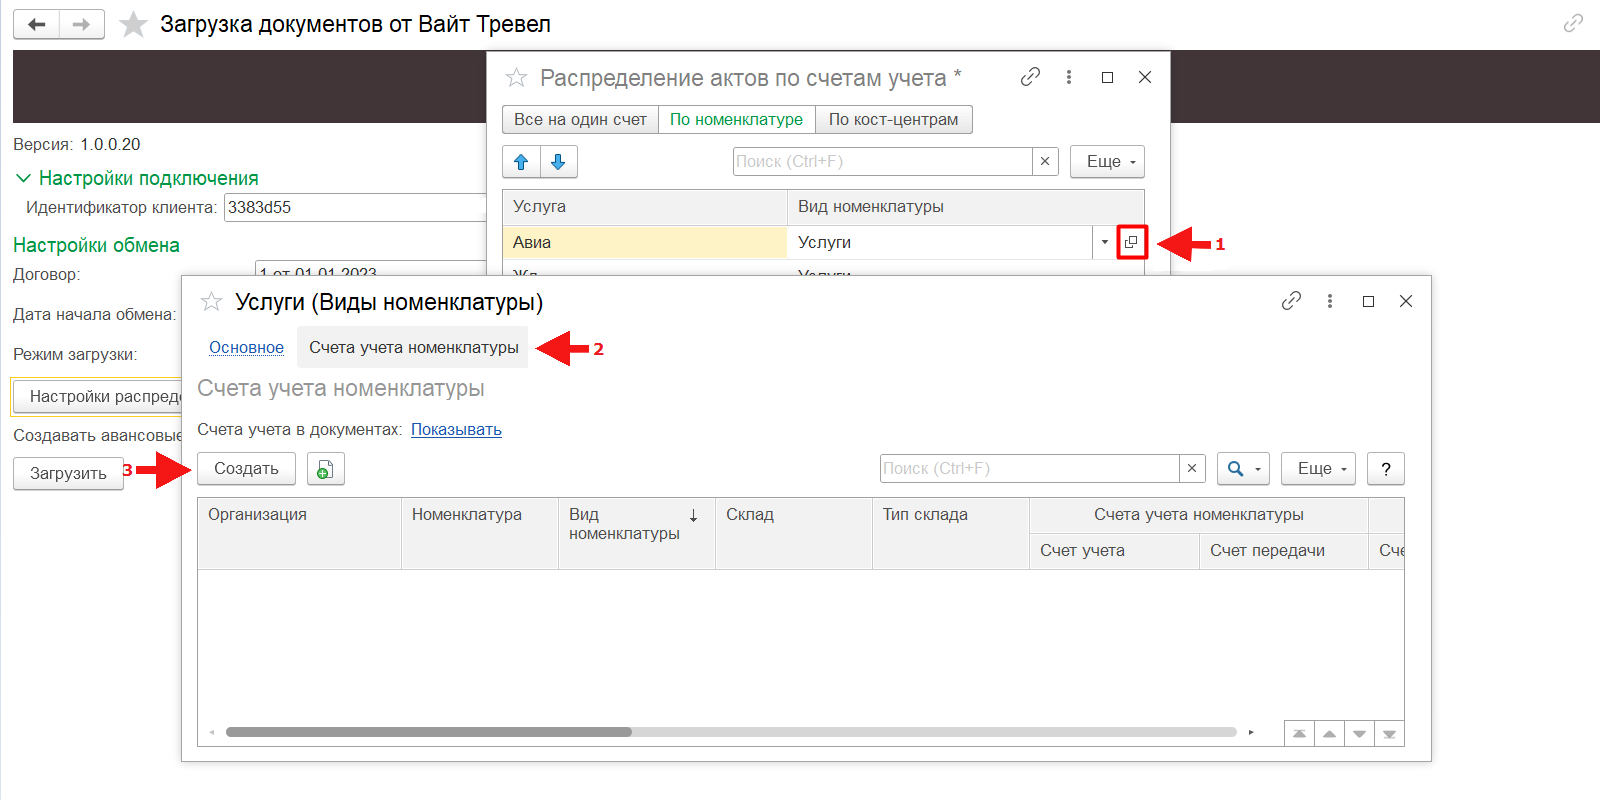Image resolution: width=1600 pixels, height=800 pixels.
Task: Click the back navigation arrow
Action: [x=37, y=24]
